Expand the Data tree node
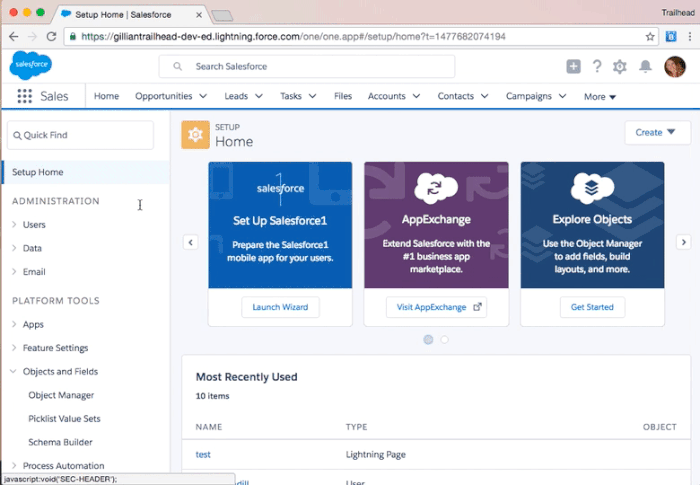Image resolution: width=700 pixels, height=485 pixels. pos(14,248)
